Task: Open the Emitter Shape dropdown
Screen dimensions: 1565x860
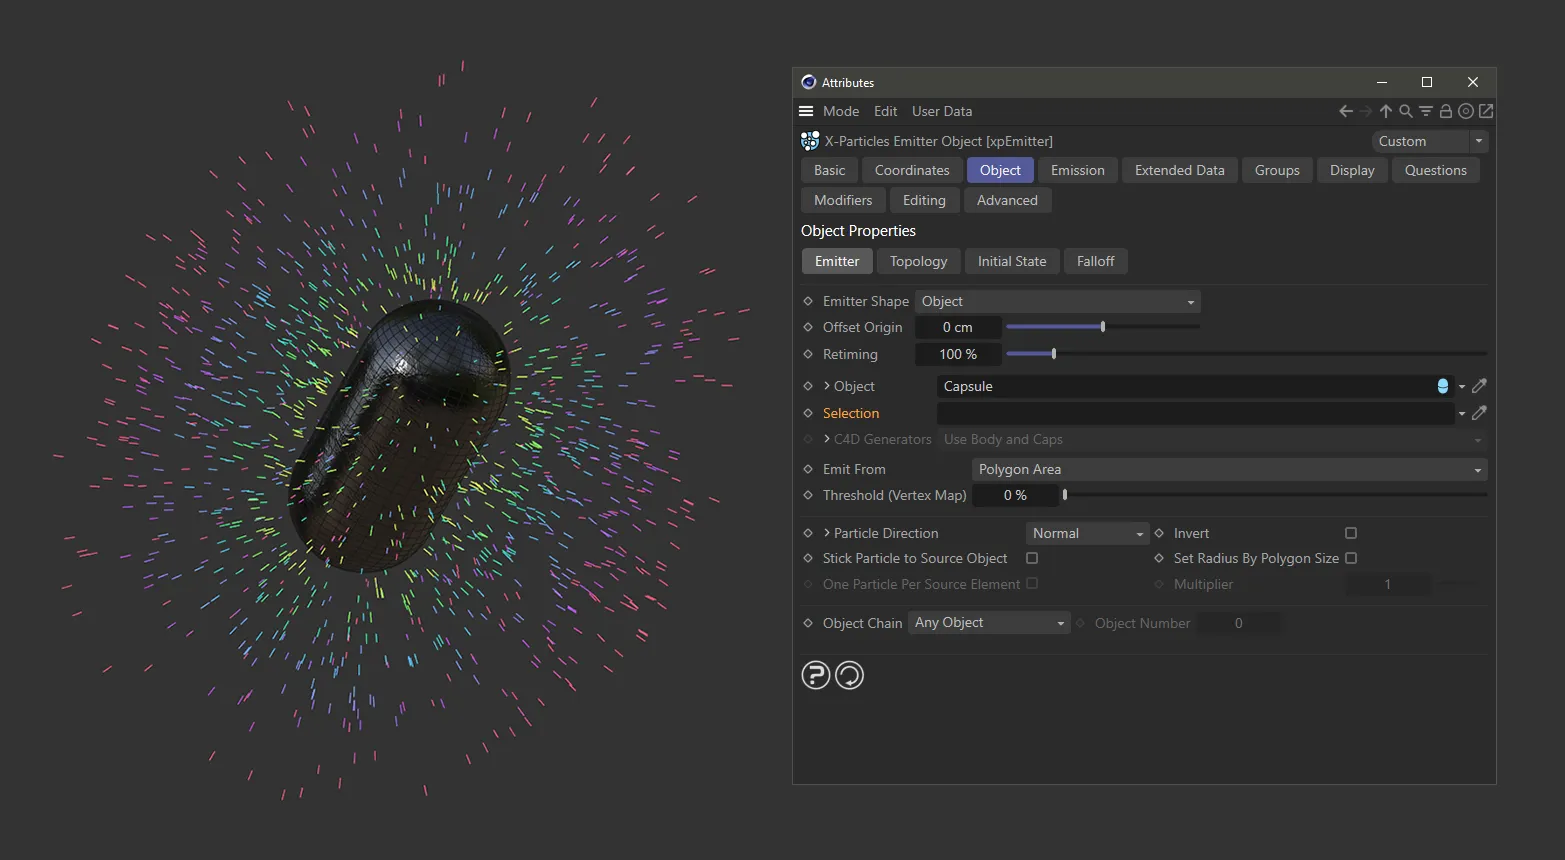Action: (1057, 301)
